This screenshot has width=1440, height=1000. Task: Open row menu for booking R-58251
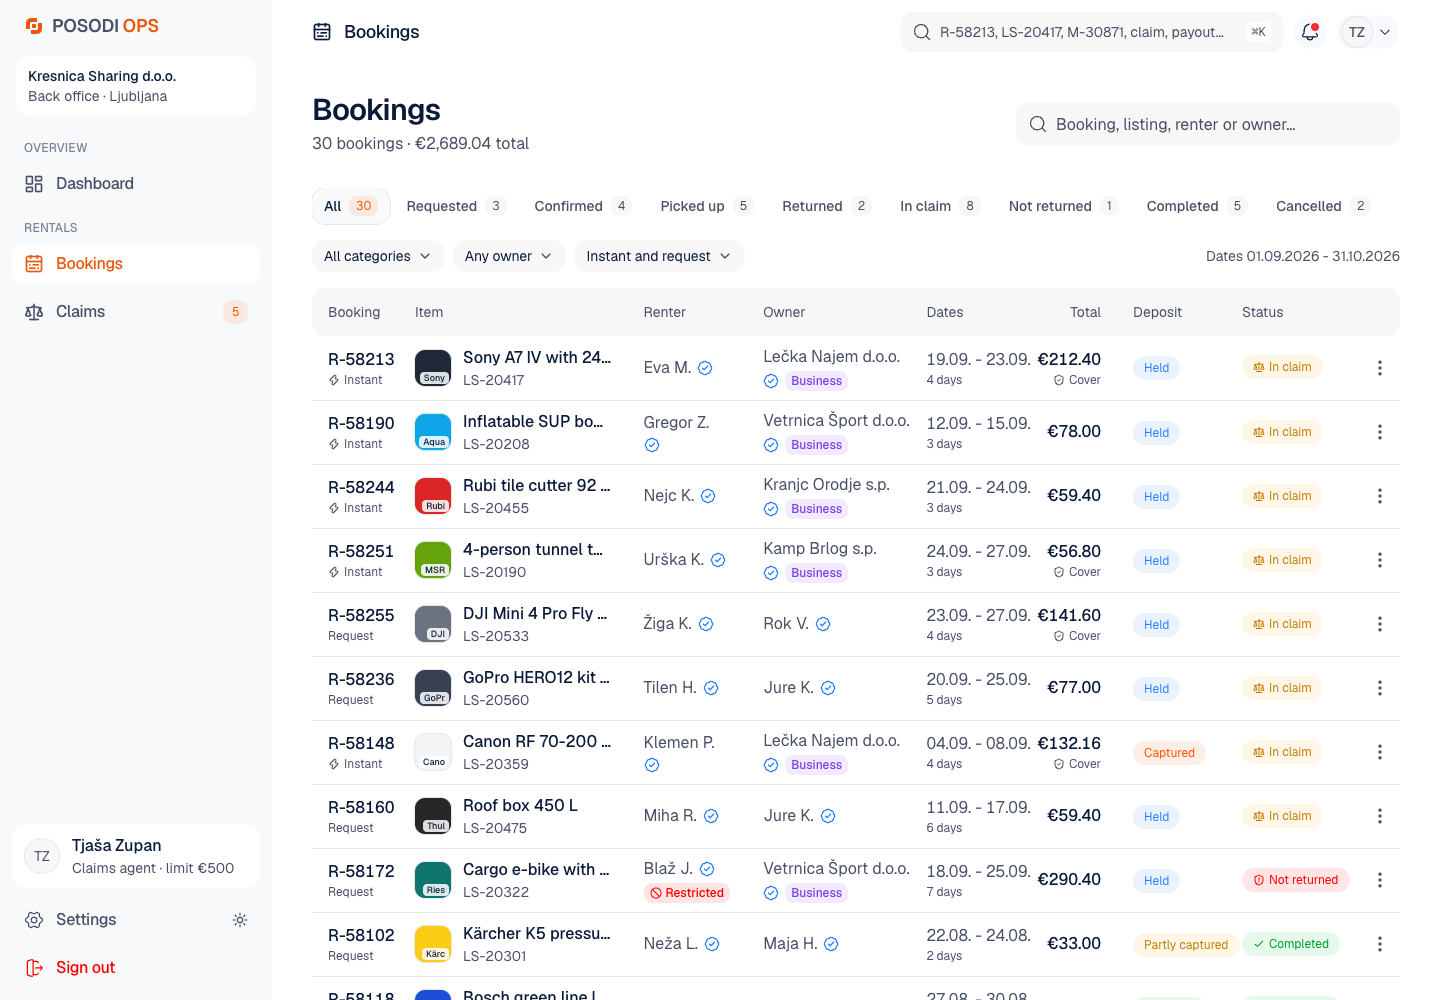pyautogui.click(x=1380, y=560)
